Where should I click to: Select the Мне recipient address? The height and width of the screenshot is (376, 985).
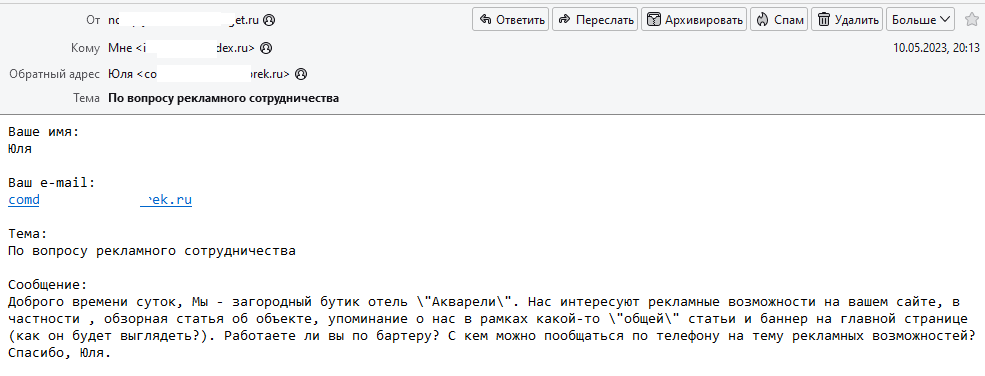point(182,48)
